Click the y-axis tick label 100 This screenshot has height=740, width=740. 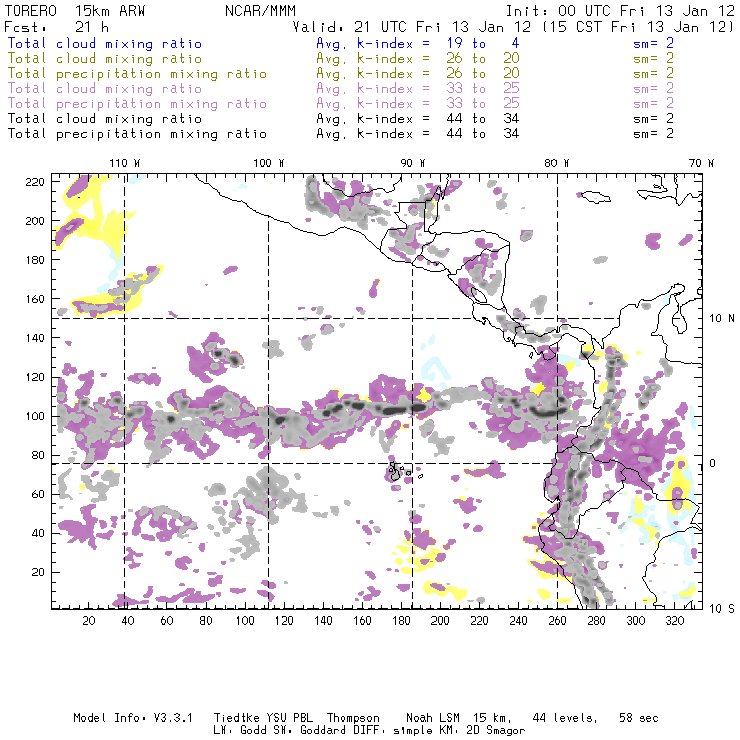35,416
